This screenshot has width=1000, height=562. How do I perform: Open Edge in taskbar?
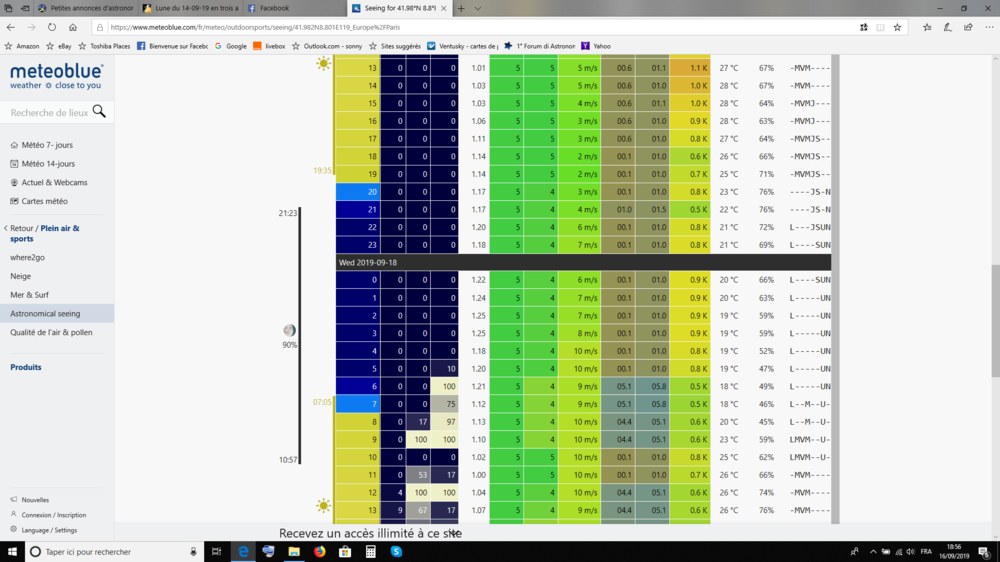point(243,552)
